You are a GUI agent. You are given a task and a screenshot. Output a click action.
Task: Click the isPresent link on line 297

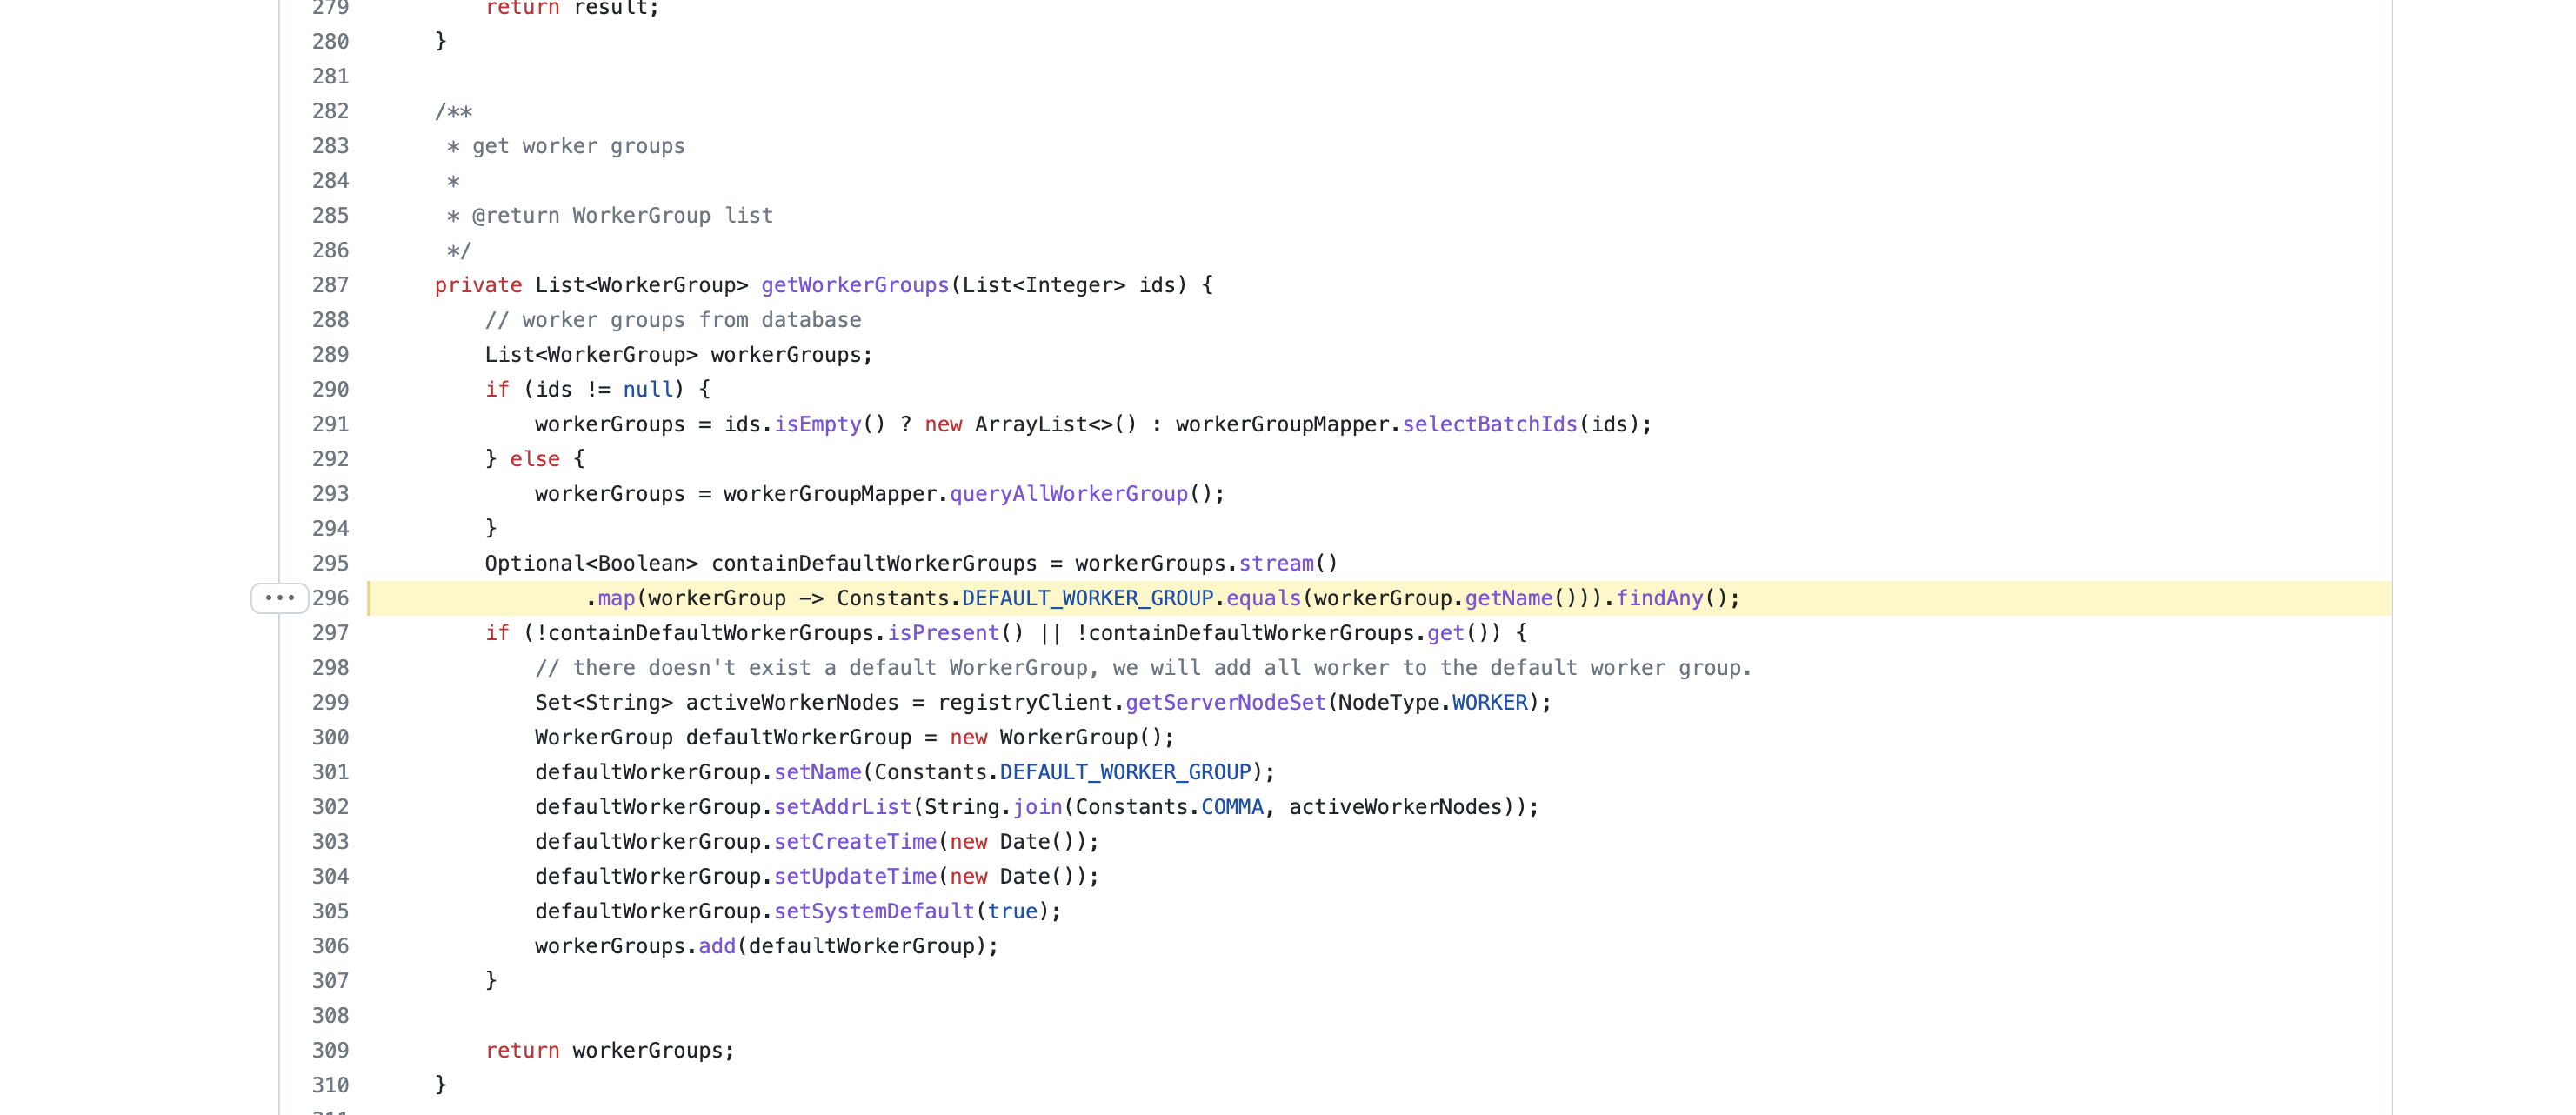click(x=946, y=632)
